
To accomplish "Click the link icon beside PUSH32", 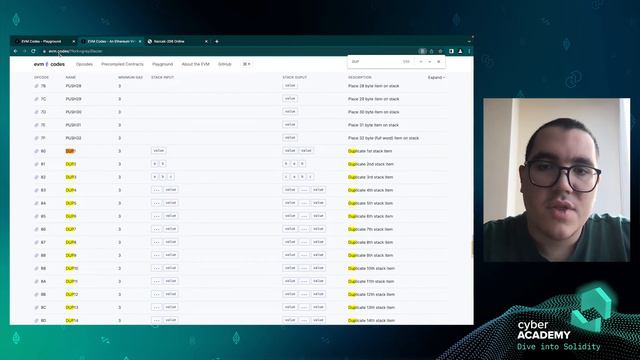I will [x=36, y=138].
